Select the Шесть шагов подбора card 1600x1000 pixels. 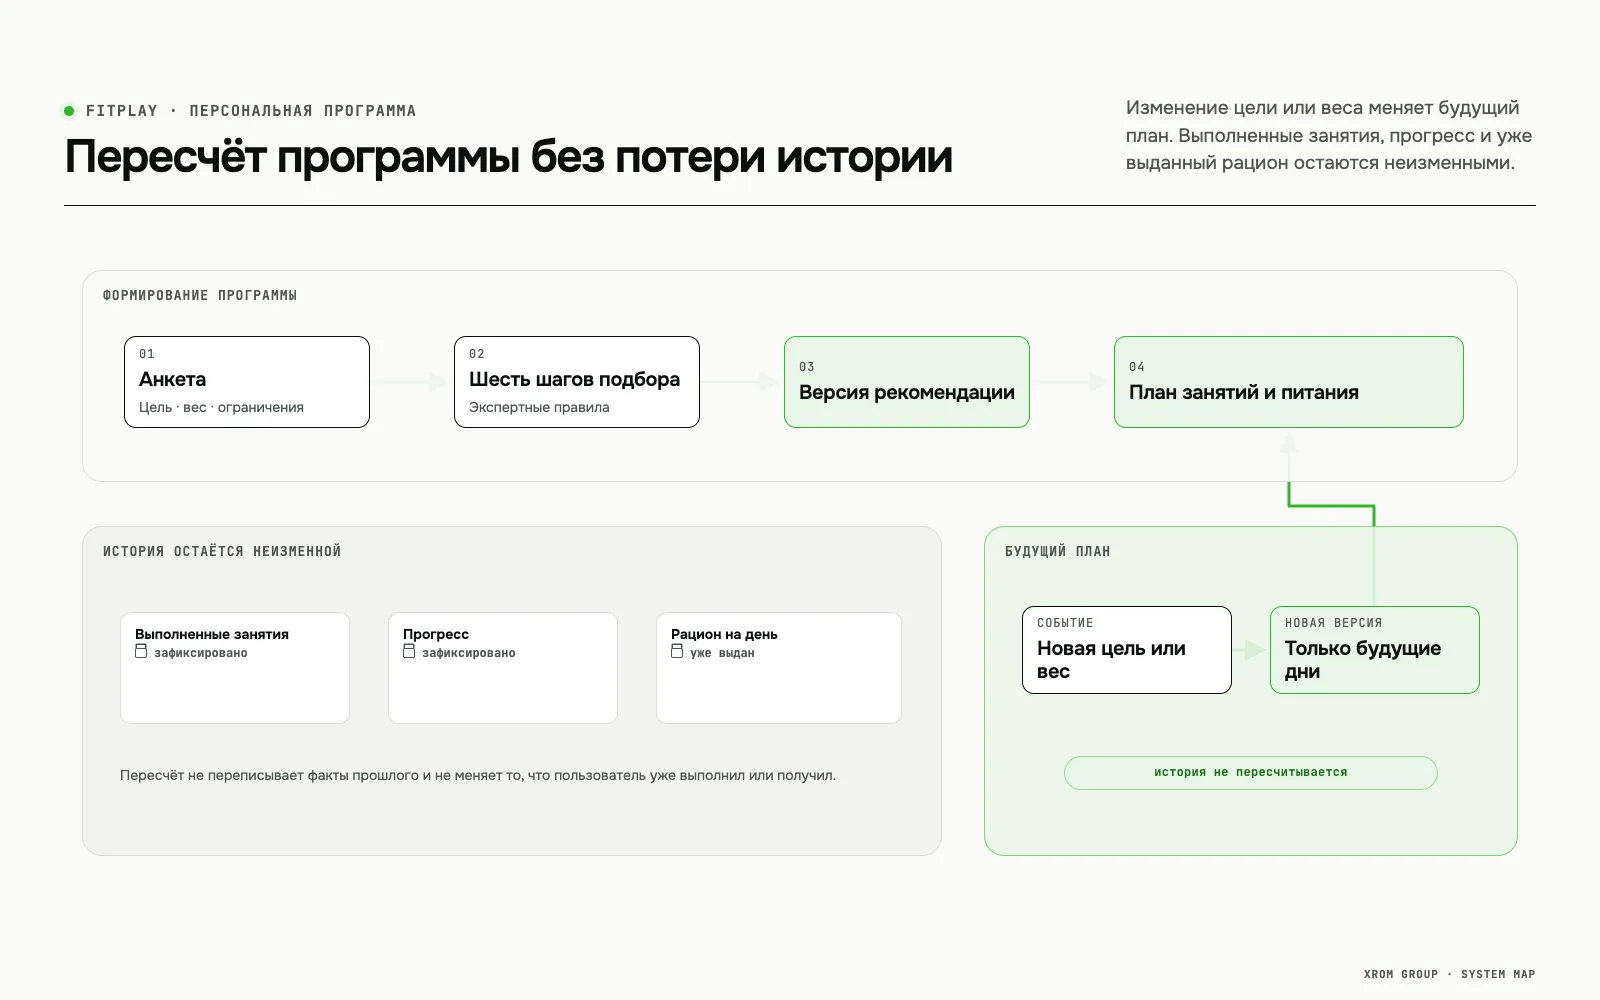577,382
